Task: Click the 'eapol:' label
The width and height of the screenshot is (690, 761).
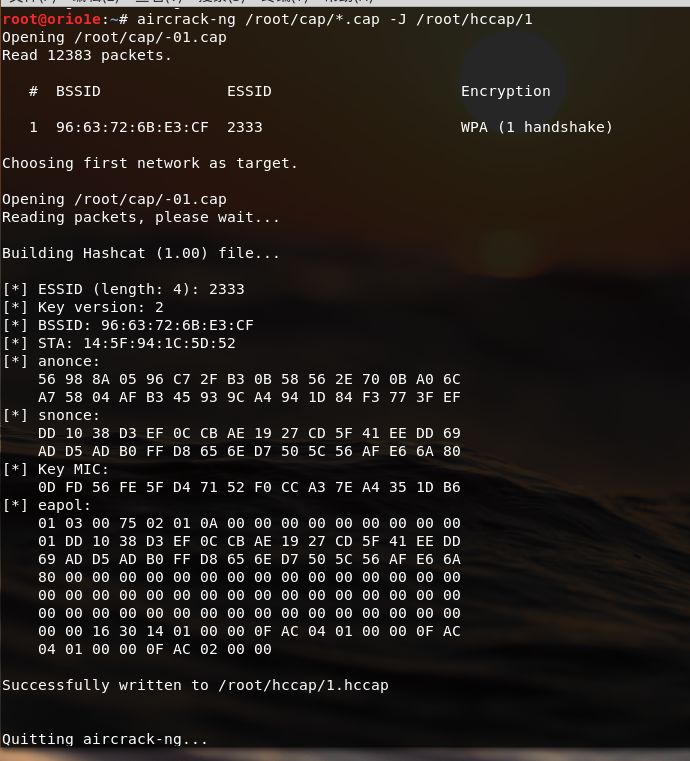Action: click(64, 506)
